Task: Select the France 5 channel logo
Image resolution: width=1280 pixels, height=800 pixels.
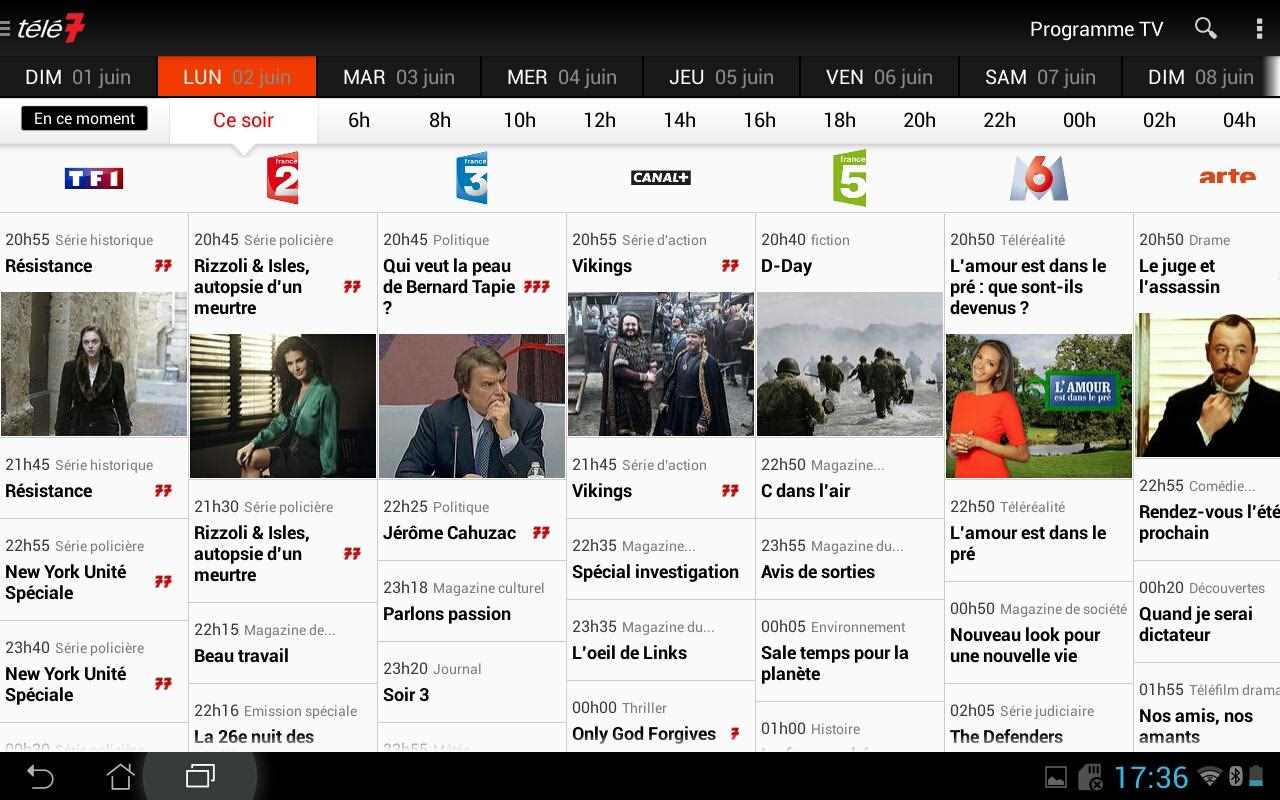Action: pyautogui.click(x=850, y=178)
